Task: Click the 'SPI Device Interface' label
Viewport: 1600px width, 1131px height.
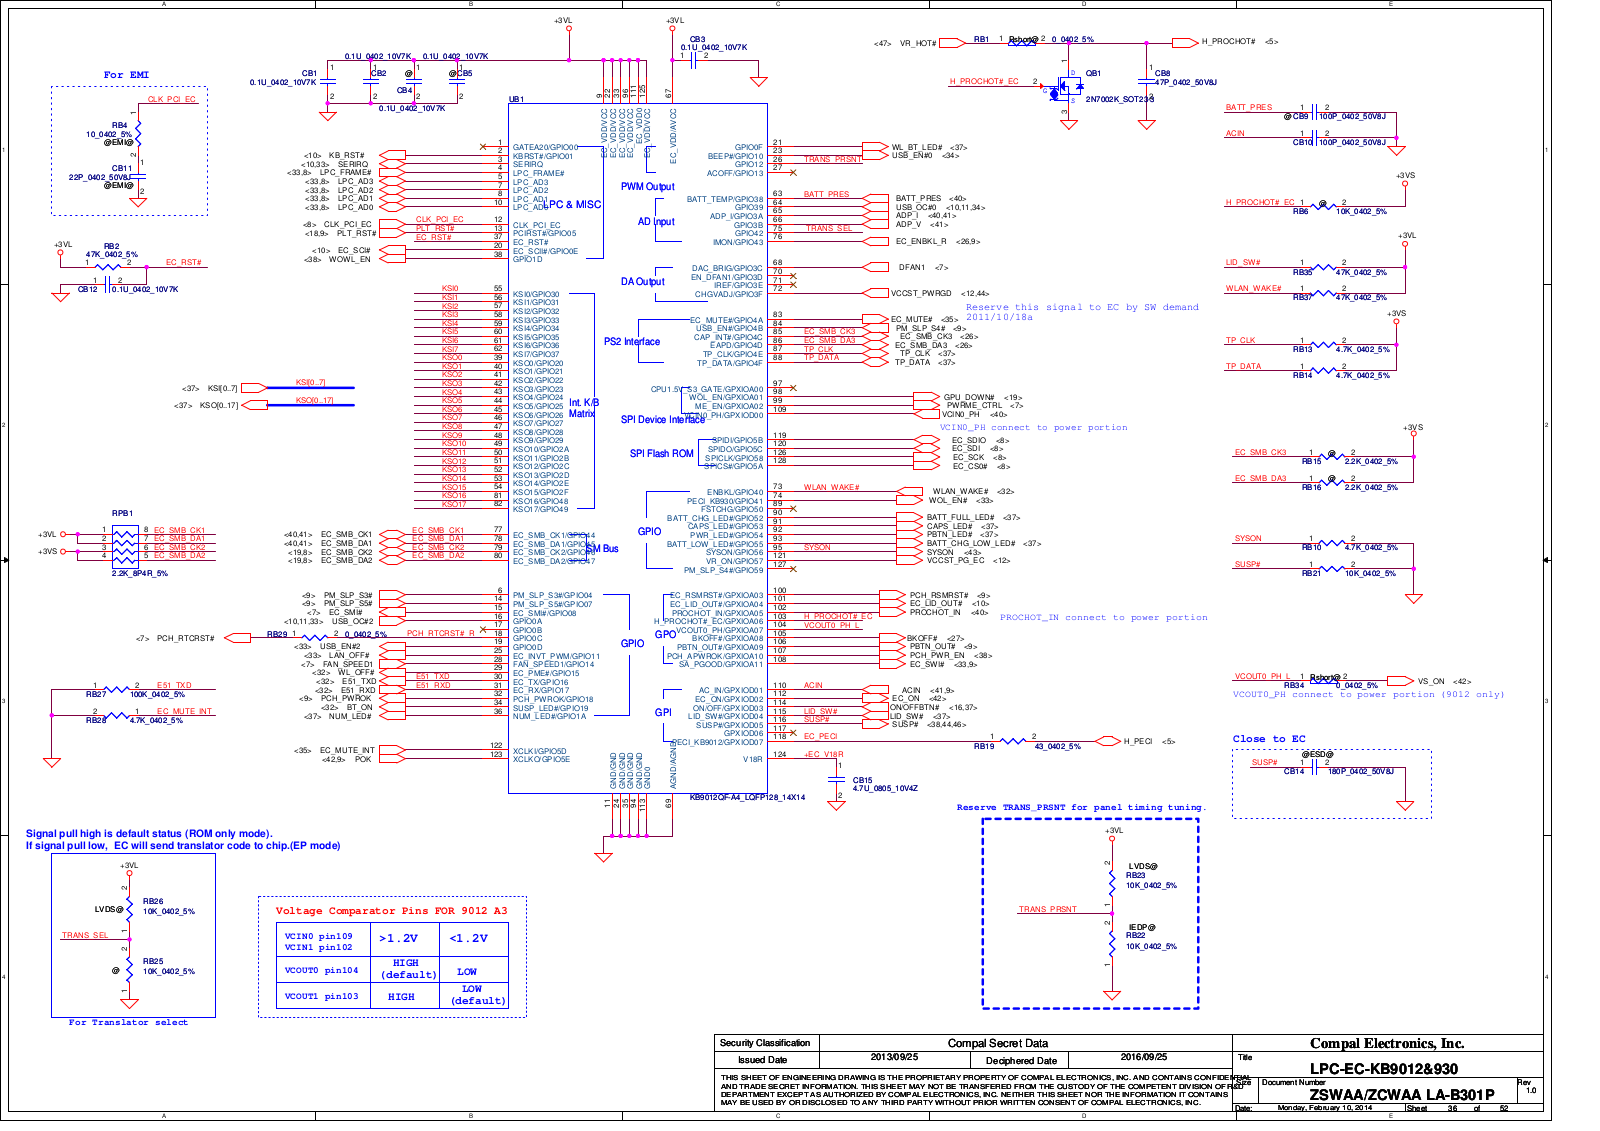Action: click(x=662, y=420)
